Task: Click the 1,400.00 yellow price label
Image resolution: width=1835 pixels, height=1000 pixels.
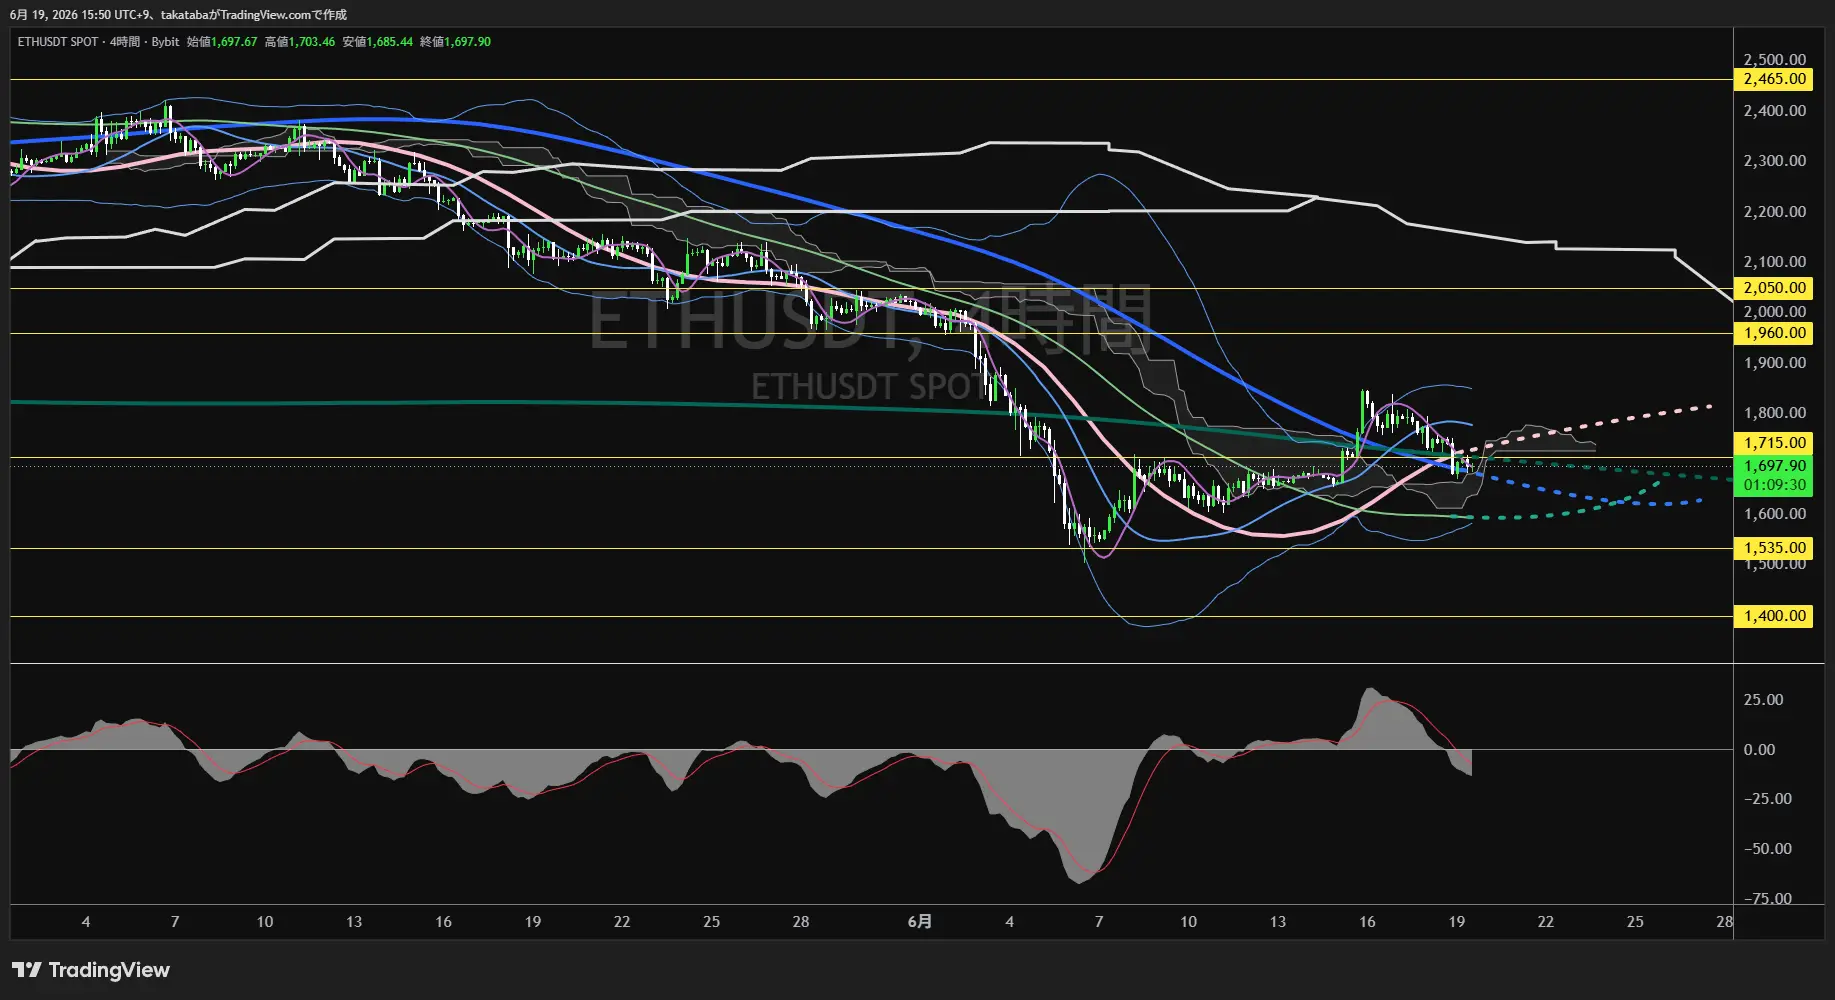Action: tap(1775, 616)
